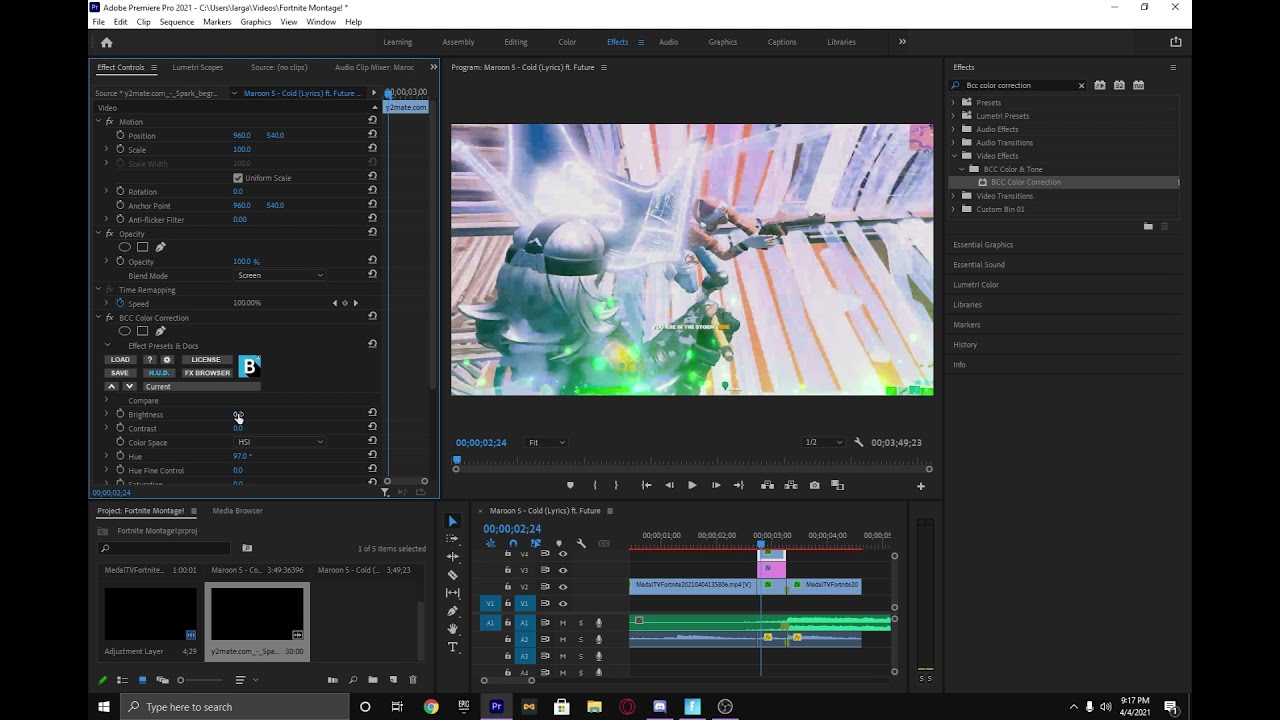The height and width of the screenshot is (720, 1280).
Task: Play the program monitor sequence
Action: point(692,485)
